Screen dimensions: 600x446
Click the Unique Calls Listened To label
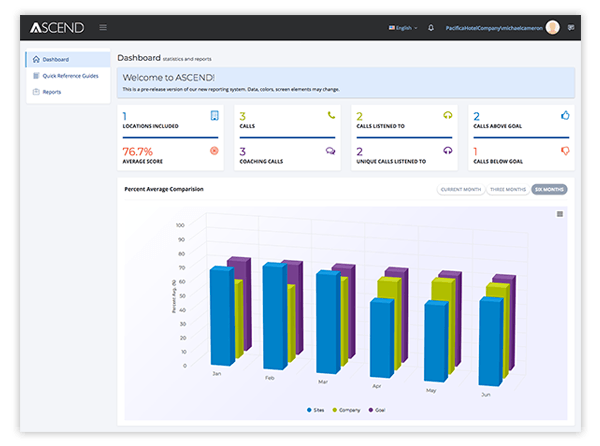(391, 161)
